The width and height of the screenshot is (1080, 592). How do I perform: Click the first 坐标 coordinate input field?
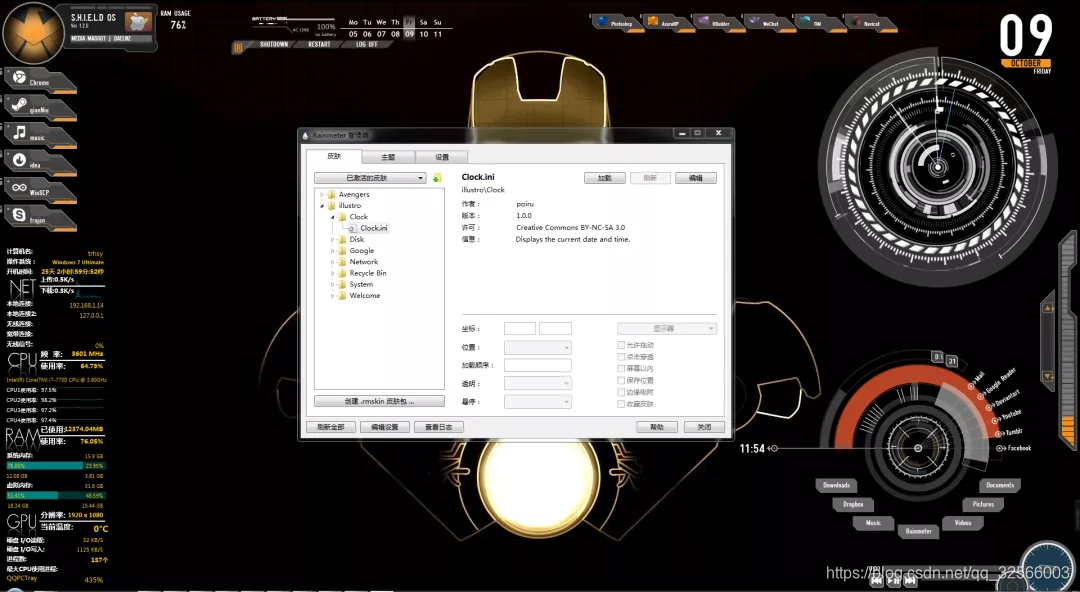tap(520, 329)
